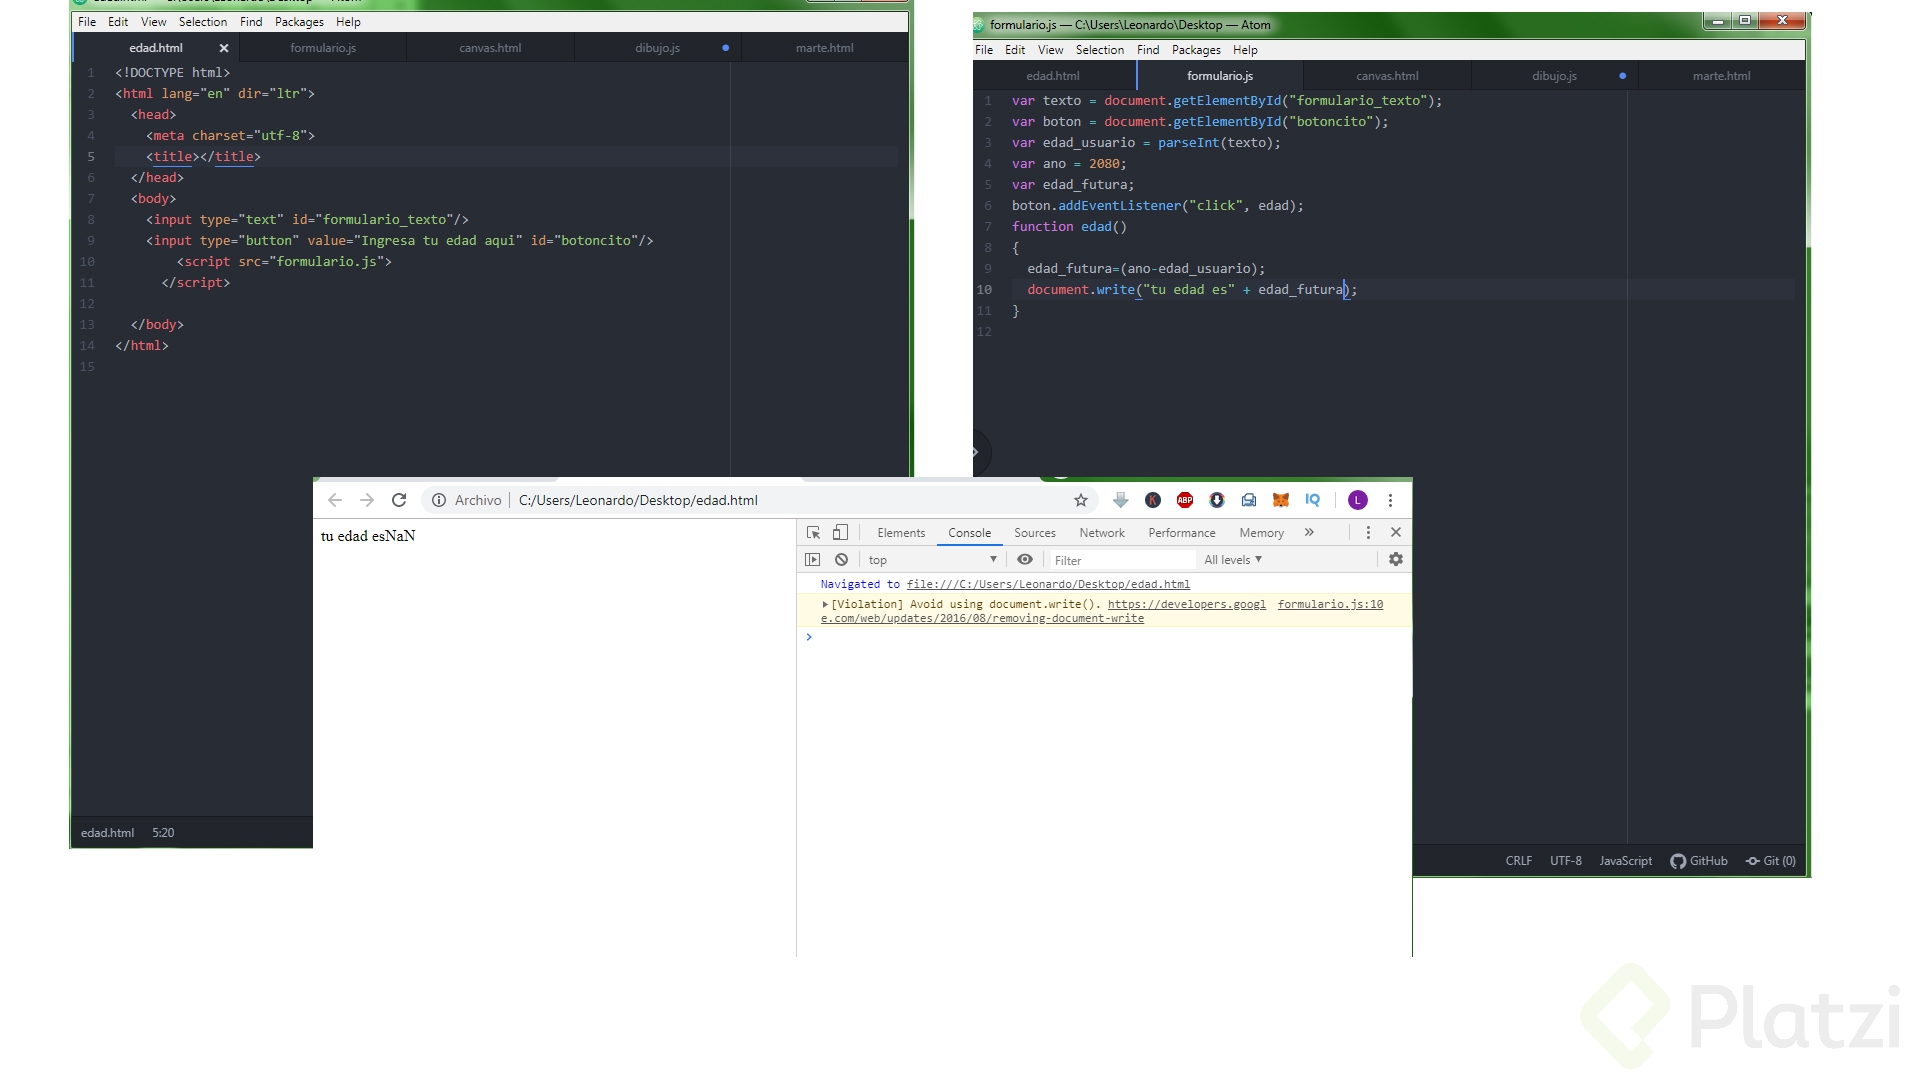Open dibujo.js tab in right Atom
This screenshot has height=1080, width=1920.
[x=1554, y=76]
